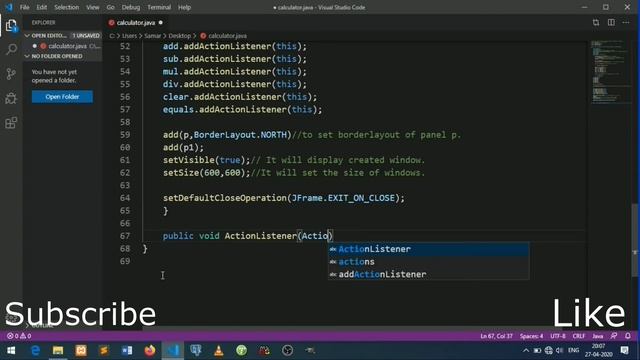The height and width of the screenshot is (360, 640).
Task: Click the taskbar clock and date
Action: pos(599,350)
